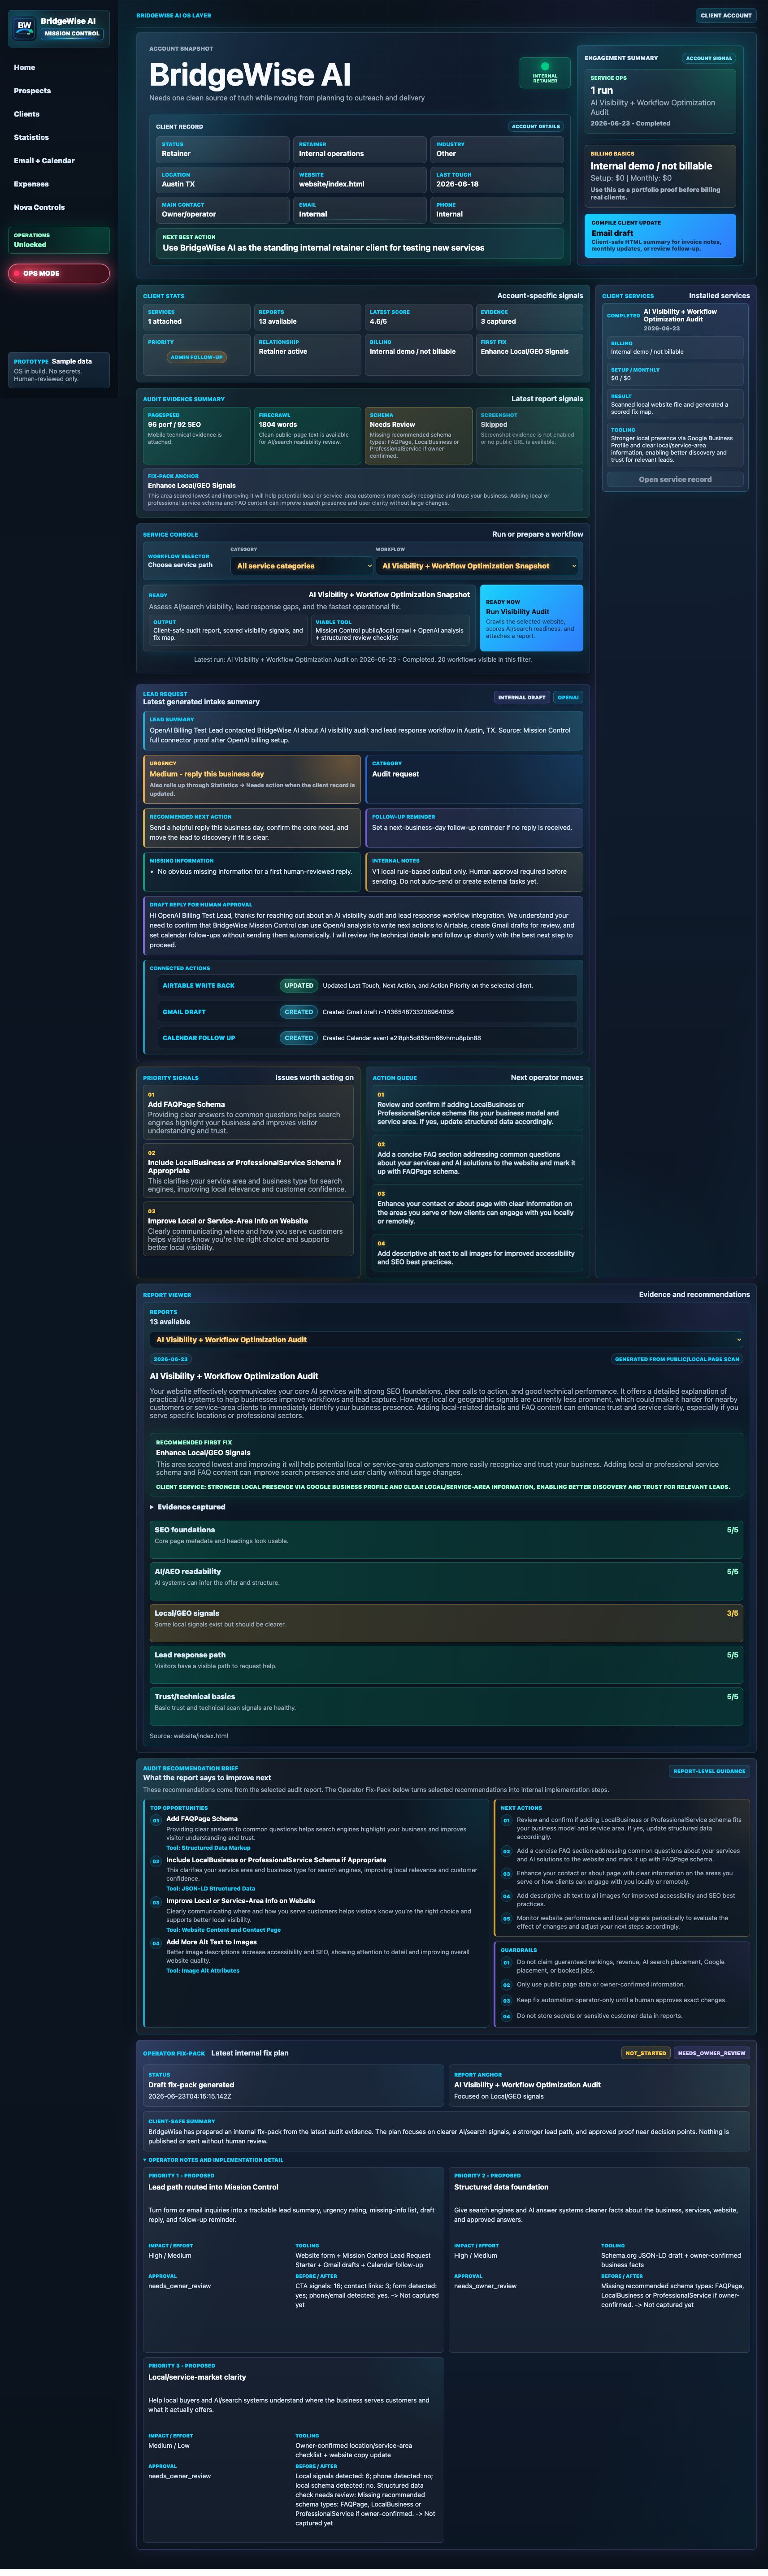This screenshot has height=2576, width=768.
Task: Click the ACCOUNT SIGNAL badge
Action: click(x=709, y=58)
